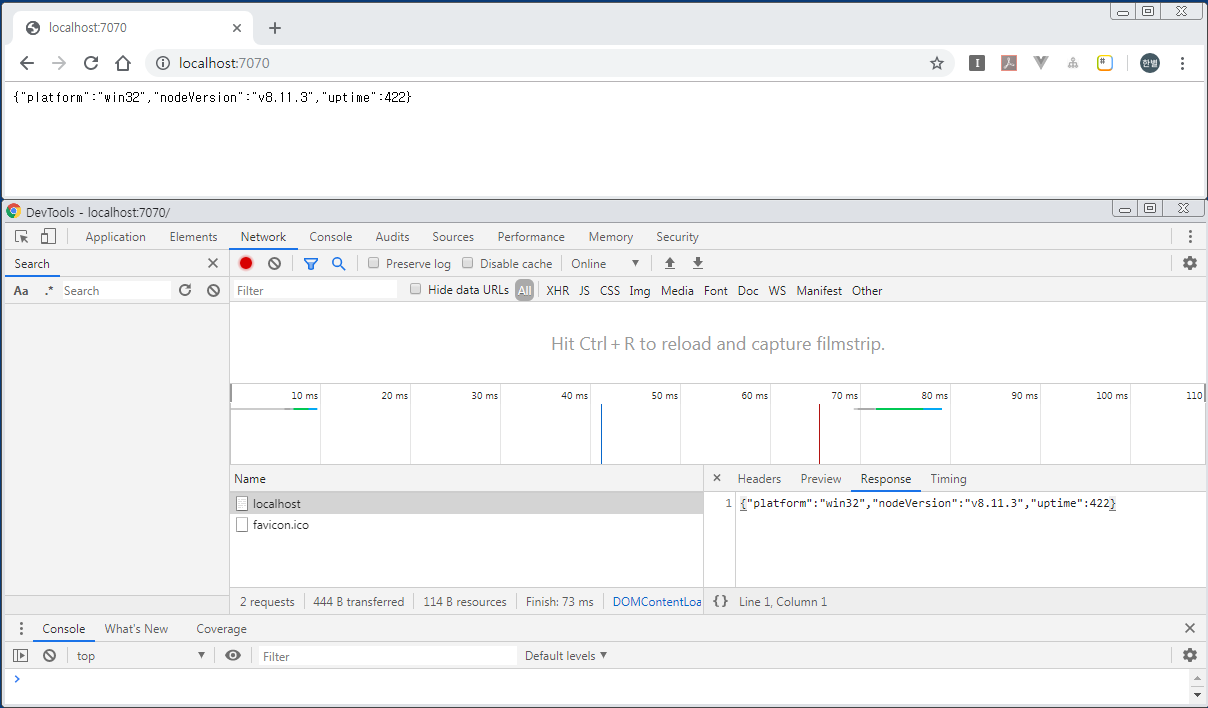Click the console Filter input box

(388, 656)
